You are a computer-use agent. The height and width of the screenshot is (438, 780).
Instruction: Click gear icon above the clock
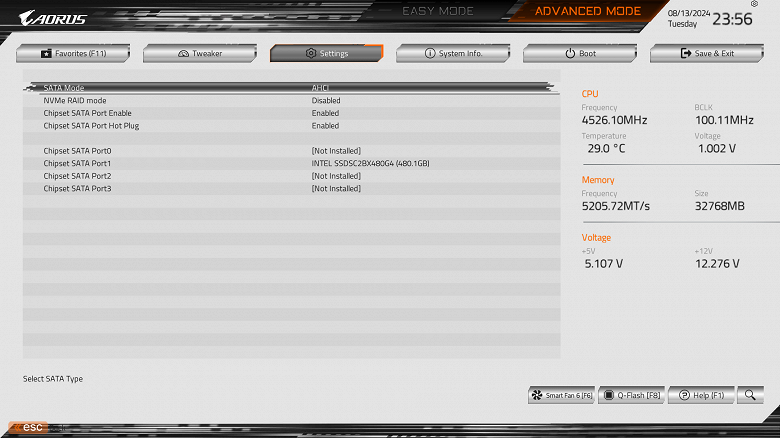click(754, 4)
